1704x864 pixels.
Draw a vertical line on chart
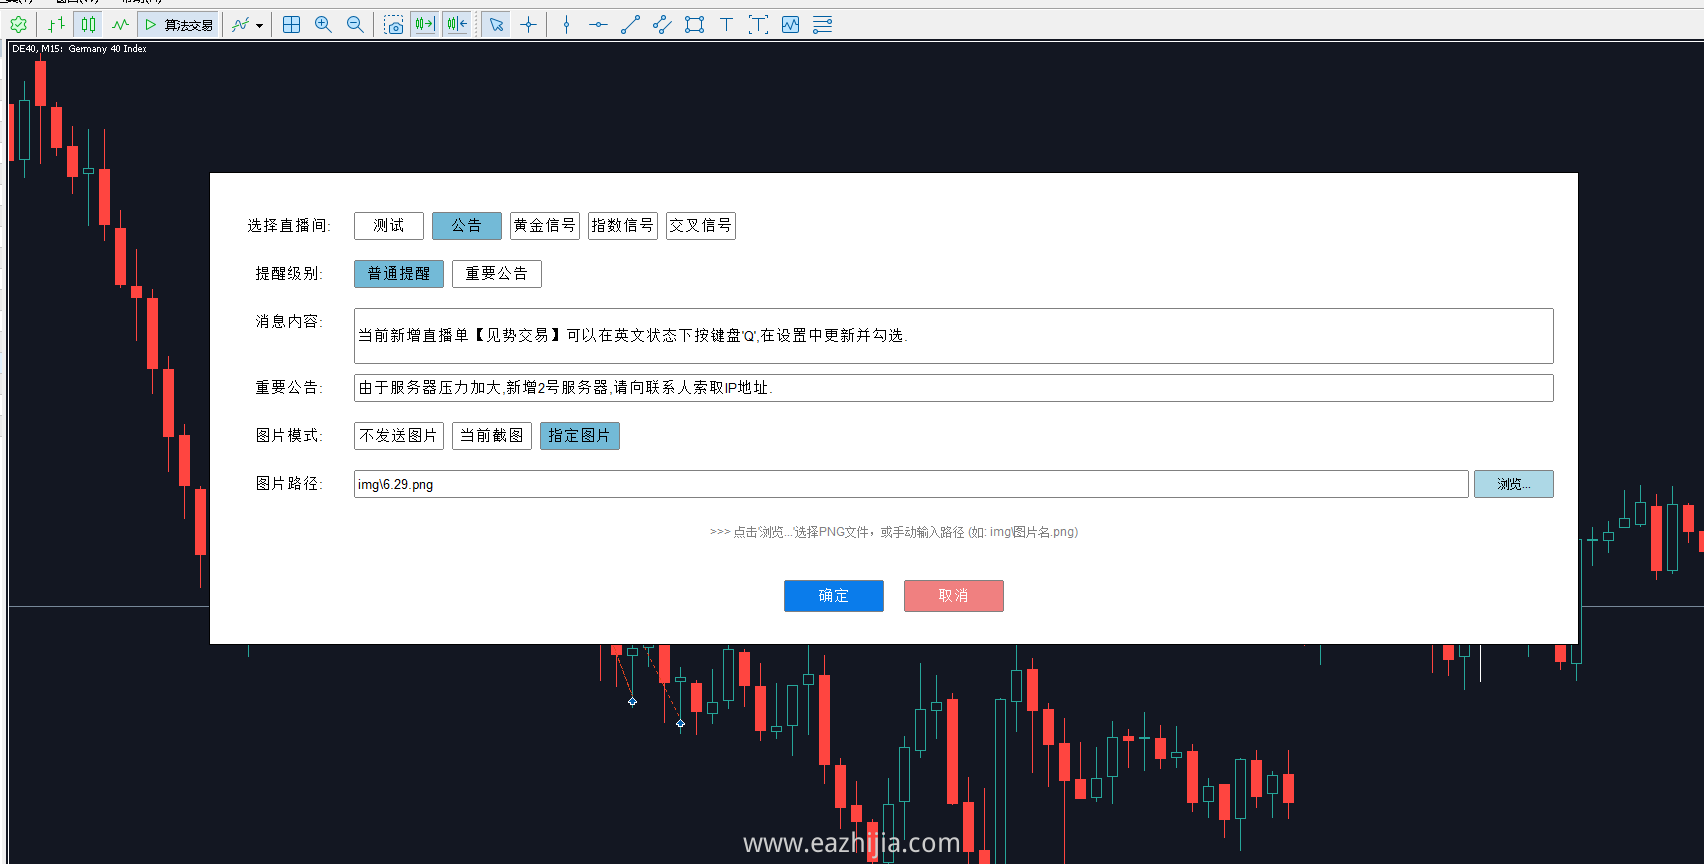click(566, 24)
